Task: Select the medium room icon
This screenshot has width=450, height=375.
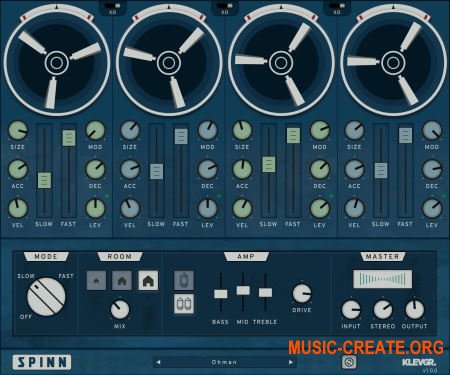Action: [x=122, y=281]
